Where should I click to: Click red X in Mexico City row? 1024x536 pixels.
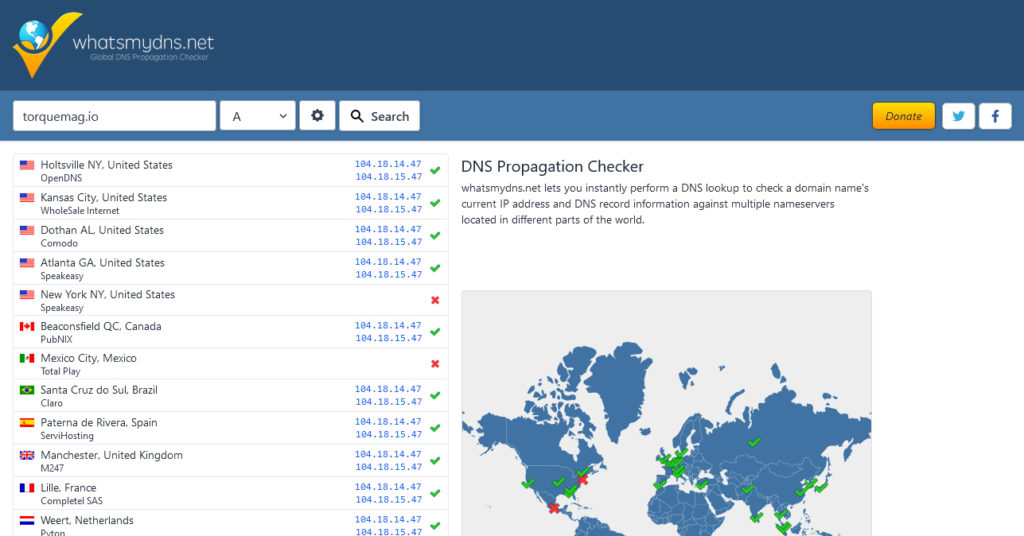[x=435, y=364]
